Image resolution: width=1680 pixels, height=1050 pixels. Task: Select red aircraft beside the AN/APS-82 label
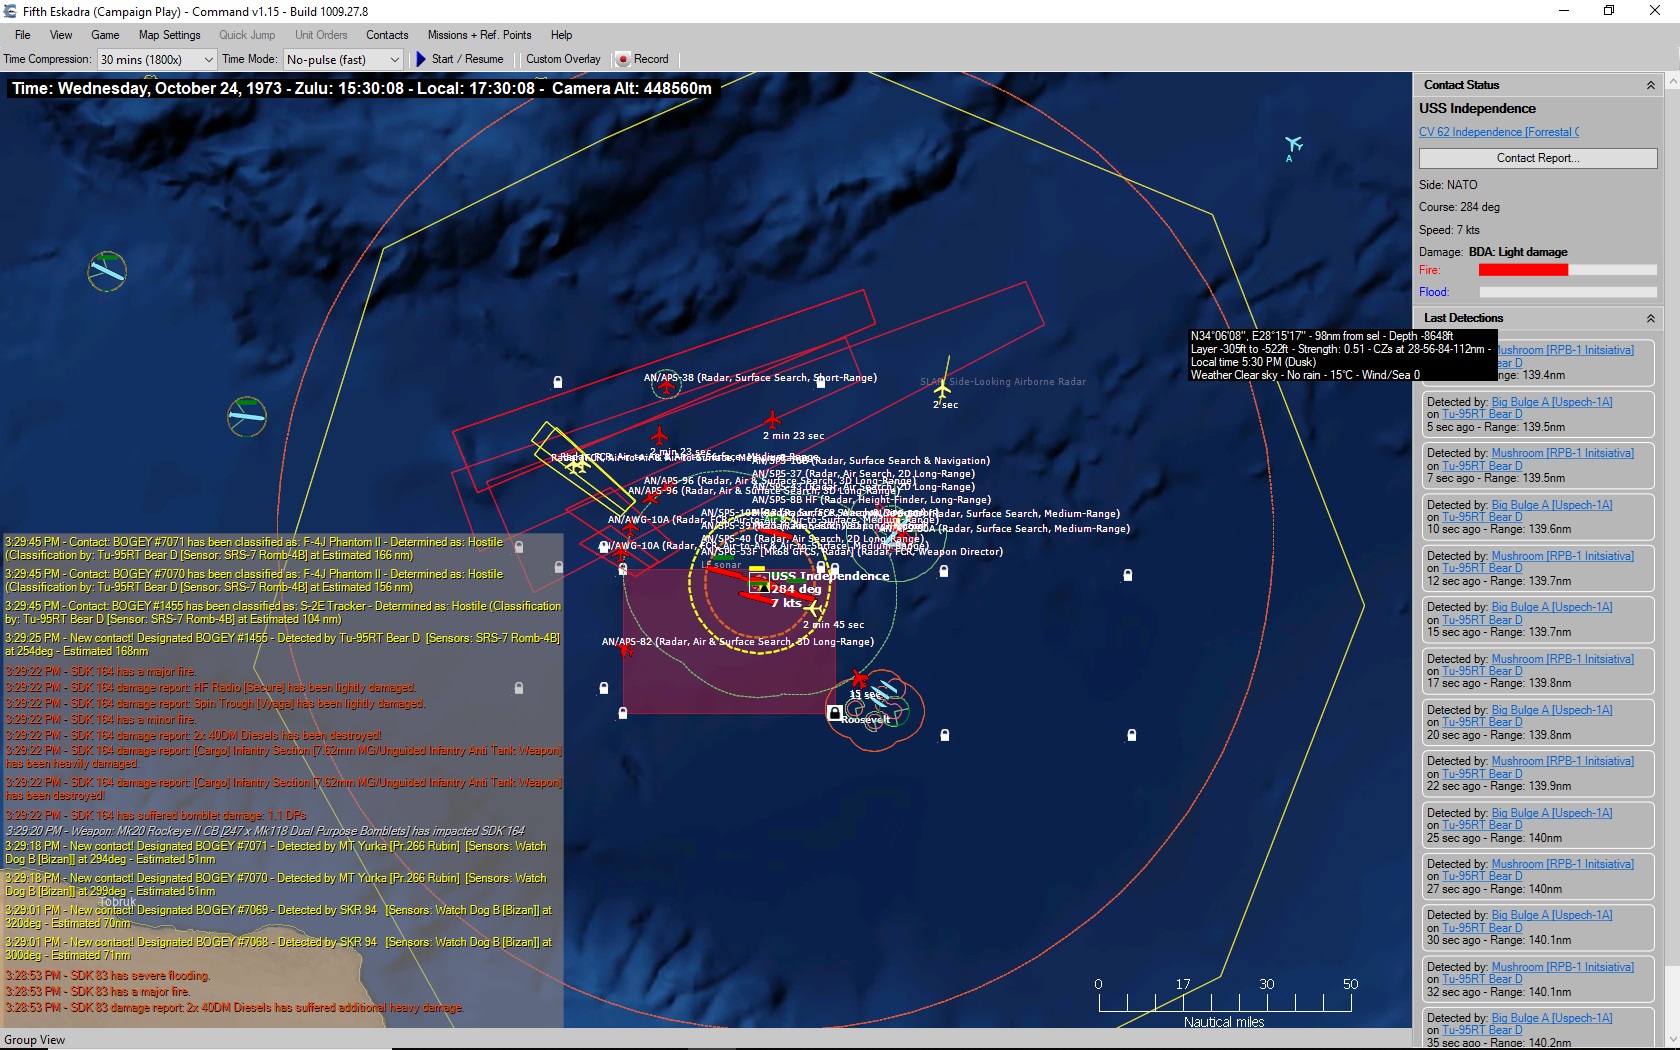pos(625,650)
